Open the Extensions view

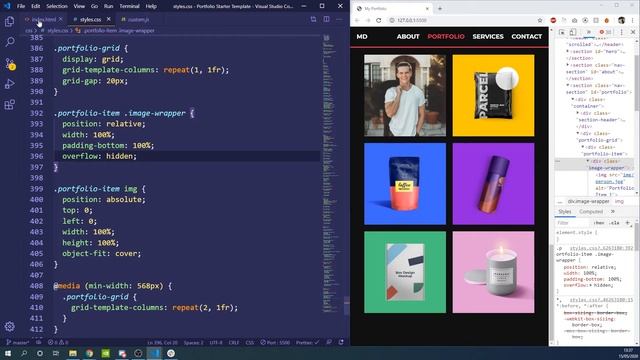(9, 104)
